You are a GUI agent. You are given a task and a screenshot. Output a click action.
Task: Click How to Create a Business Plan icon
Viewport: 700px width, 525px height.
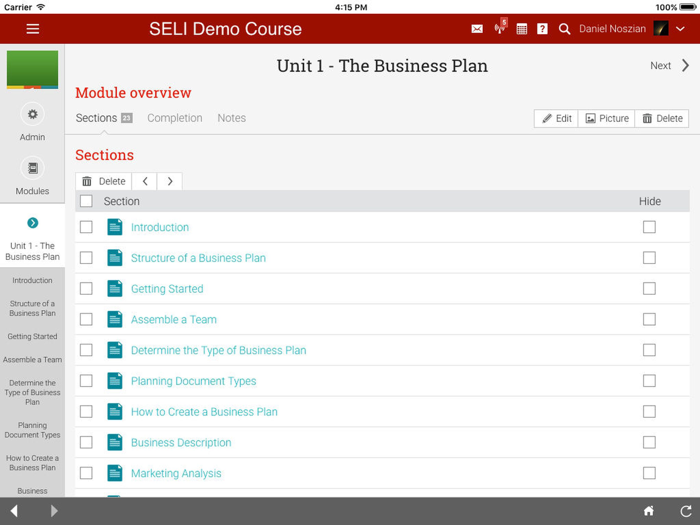click(x=115, y=412)
